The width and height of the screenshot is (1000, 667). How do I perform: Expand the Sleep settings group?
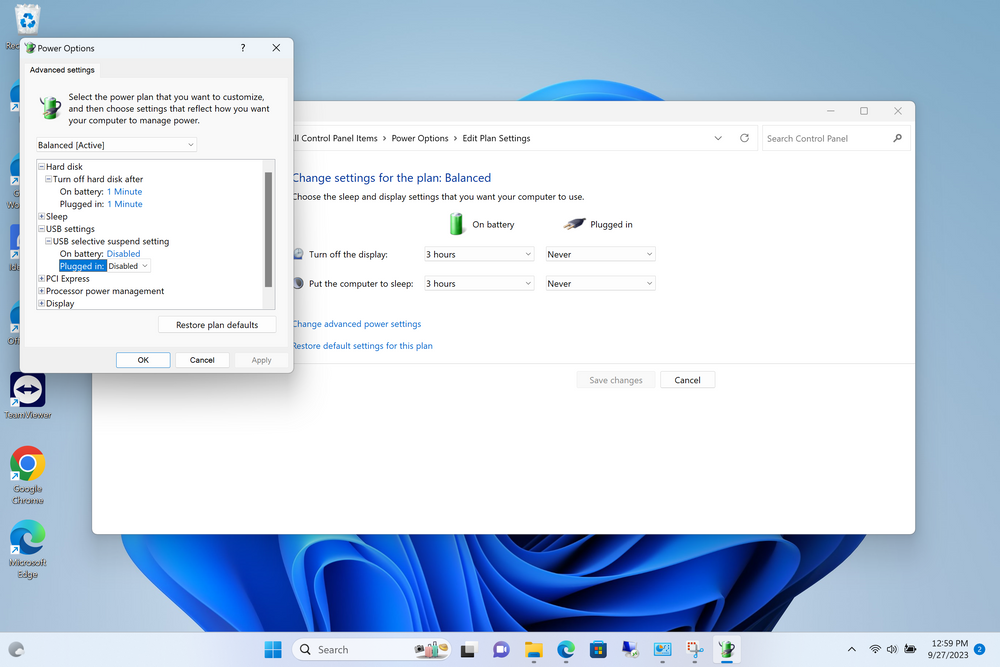pos(41,216)
